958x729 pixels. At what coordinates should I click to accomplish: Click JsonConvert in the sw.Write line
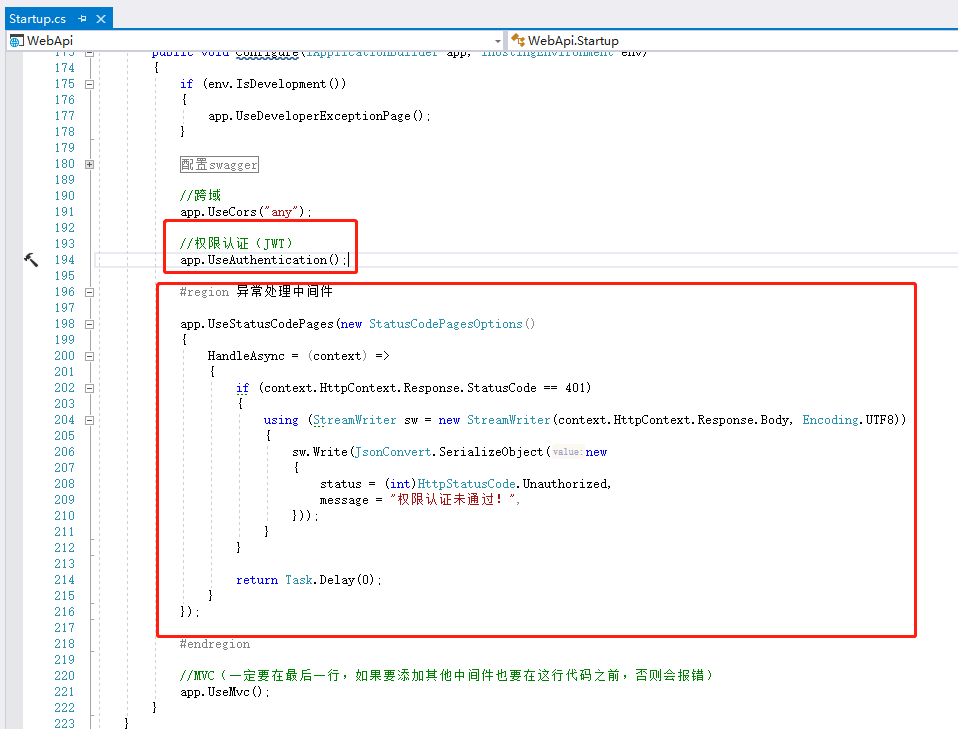(x=393, y=452)
